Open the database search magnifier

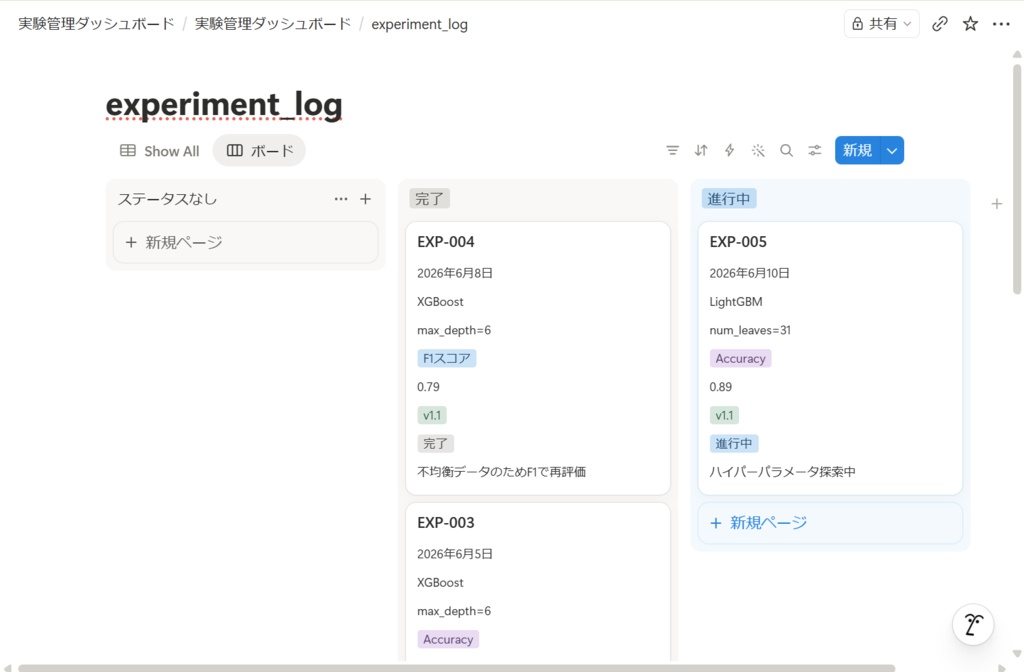786,151
